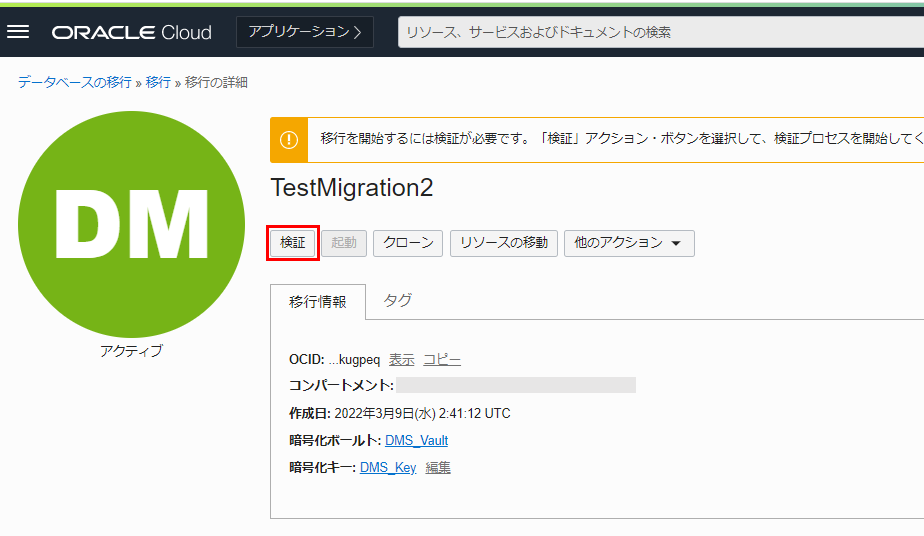Open the DMS_Vault link
Image resolution: width=924 pixels, height=536 pixels.
click(x=416, y=441)
